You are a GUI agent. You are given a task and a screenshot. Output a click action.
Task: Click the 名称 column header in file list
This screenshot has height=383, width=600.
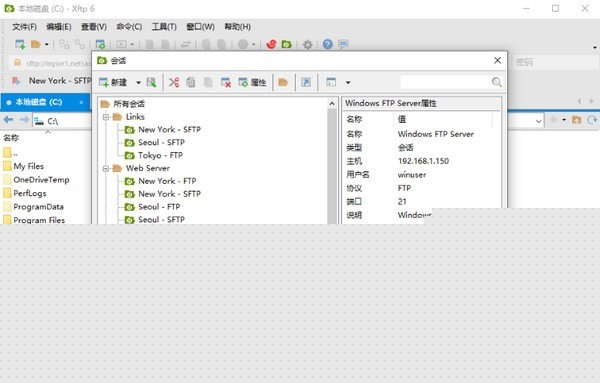[x=11, y=138]
